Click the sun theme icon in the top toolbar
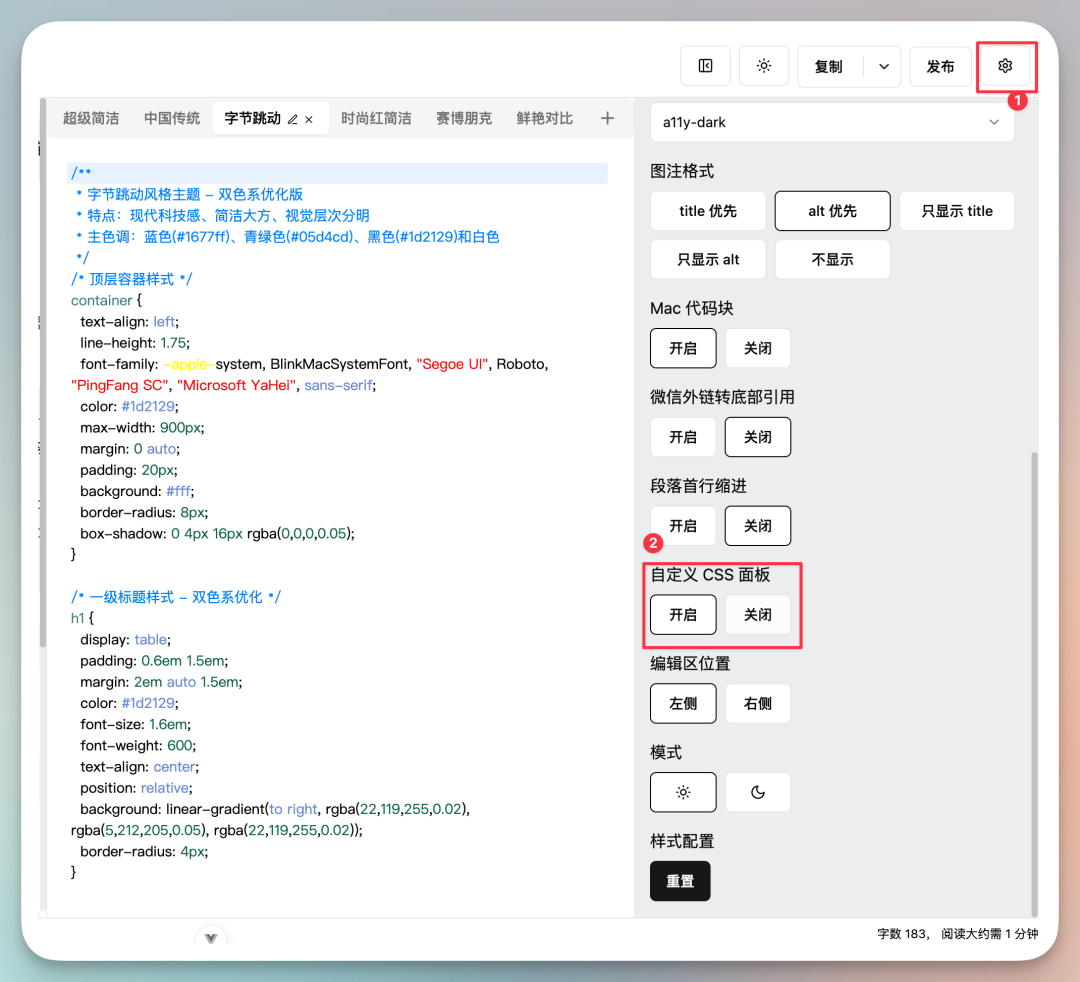1080x982 pixels. (764, 66)
